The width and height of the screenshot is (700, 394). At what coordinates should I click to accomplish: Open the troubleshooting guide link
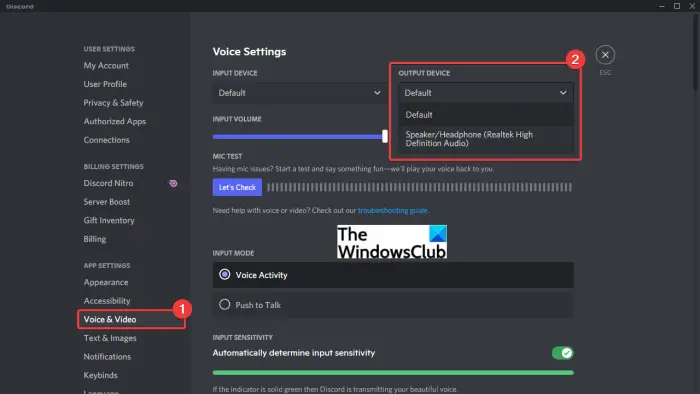point(392,210)
